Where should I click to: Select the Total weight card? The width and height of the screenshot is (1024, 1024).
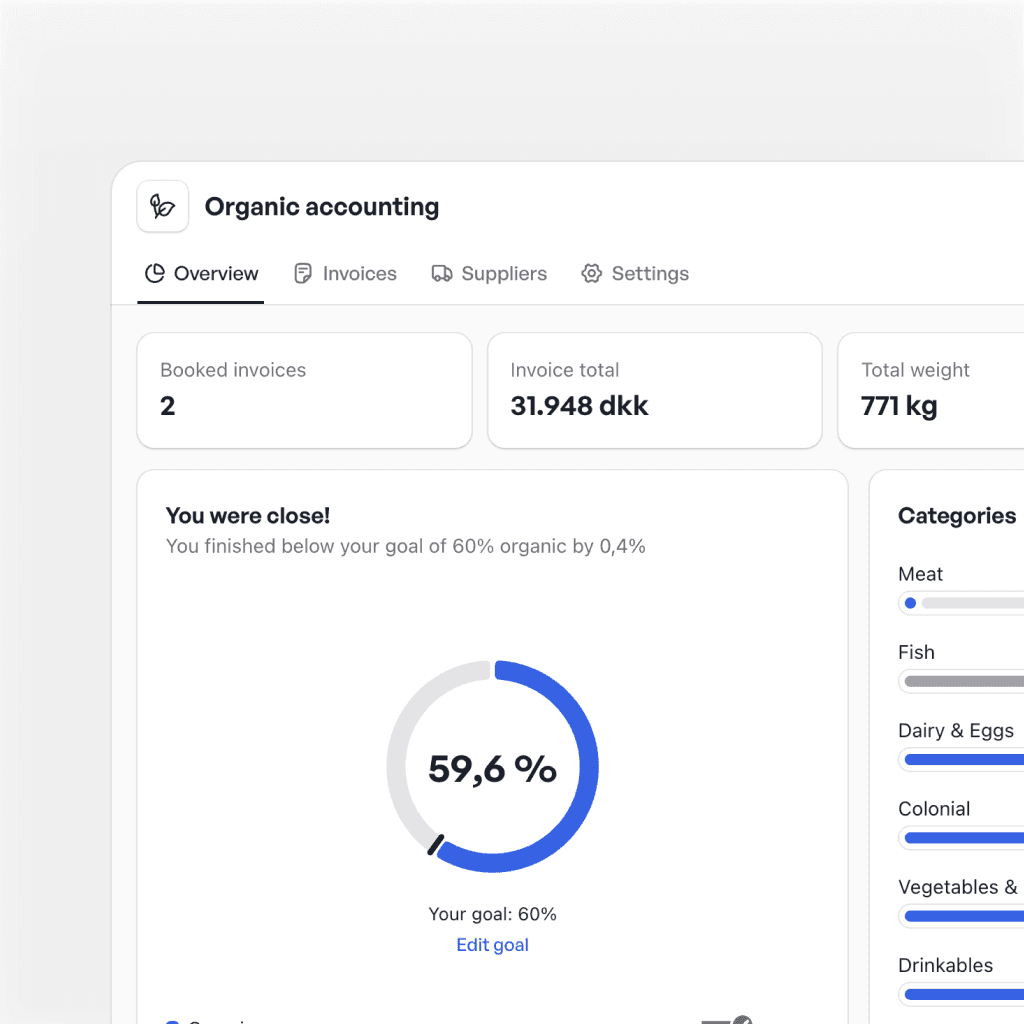[x=930, y=390]
